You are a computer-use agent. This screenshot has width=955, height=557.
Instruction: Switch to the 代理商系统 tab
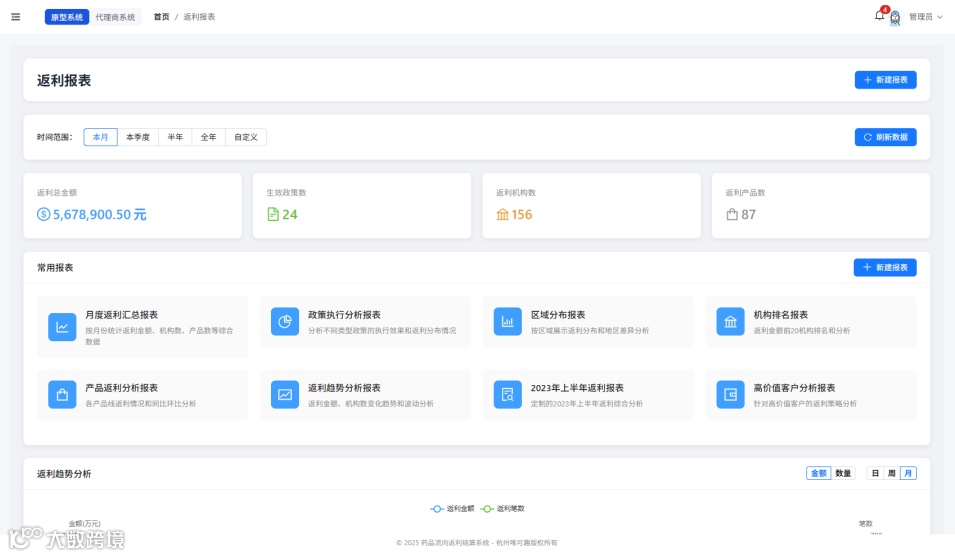pos(115,17)
